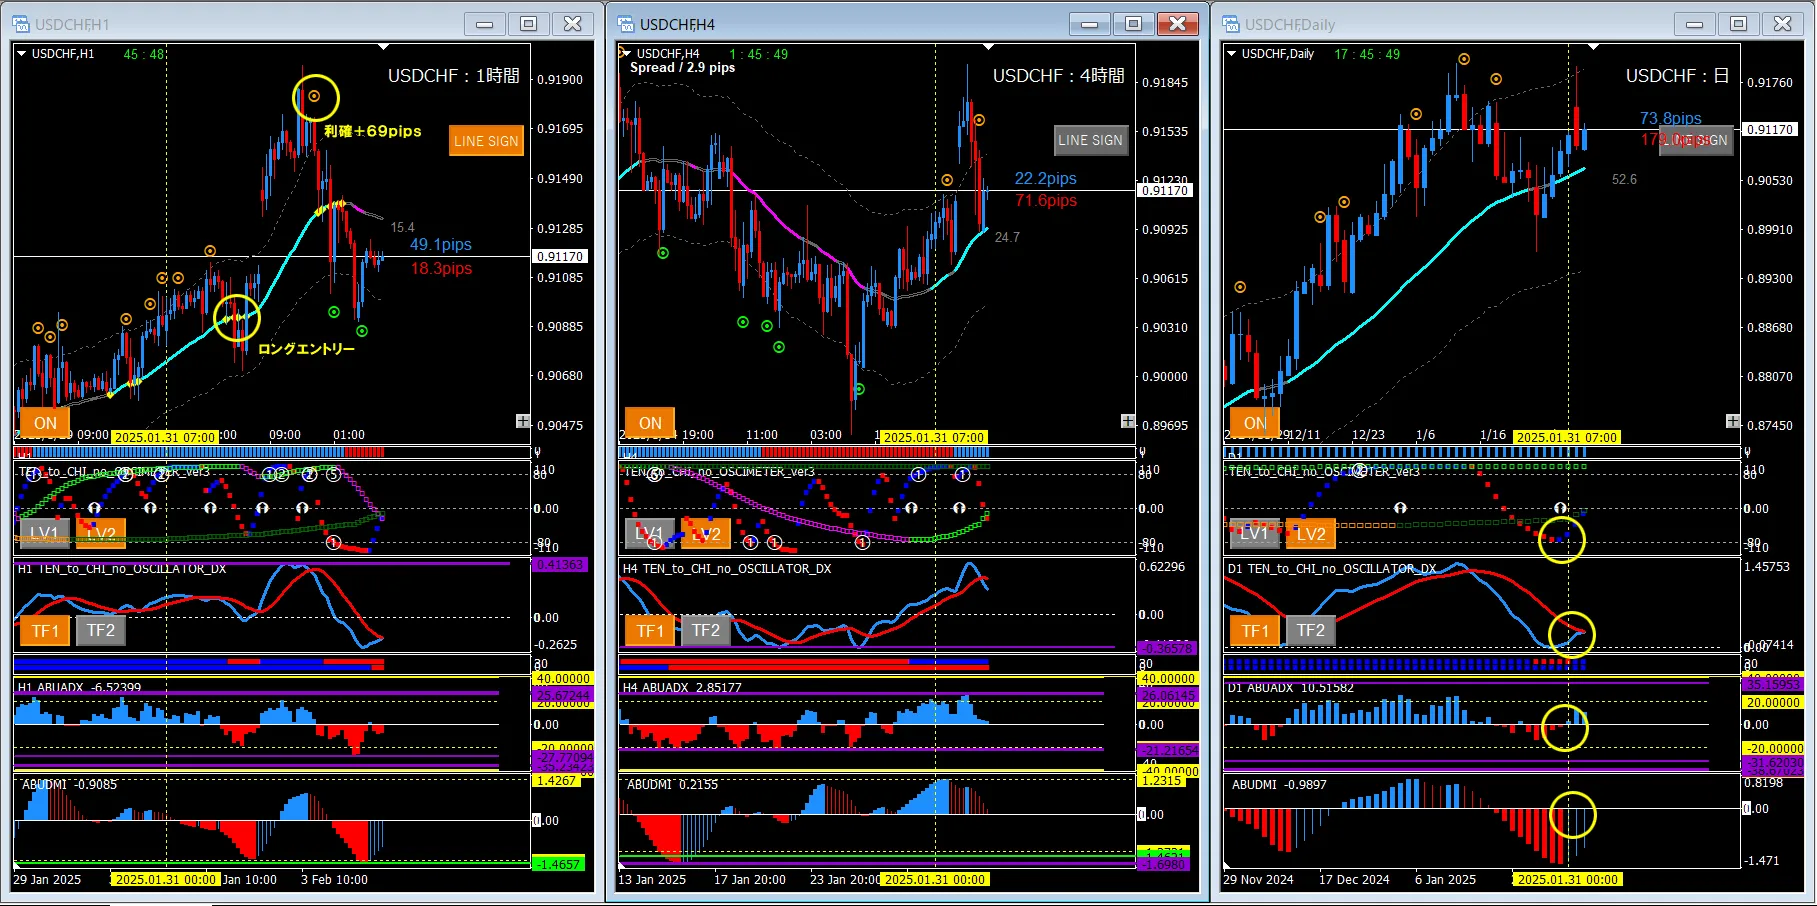Open the USDCHF,Daily chart symbol dropdown arrow
This screenshot has width=1817, height=906.
(1231, 54)
